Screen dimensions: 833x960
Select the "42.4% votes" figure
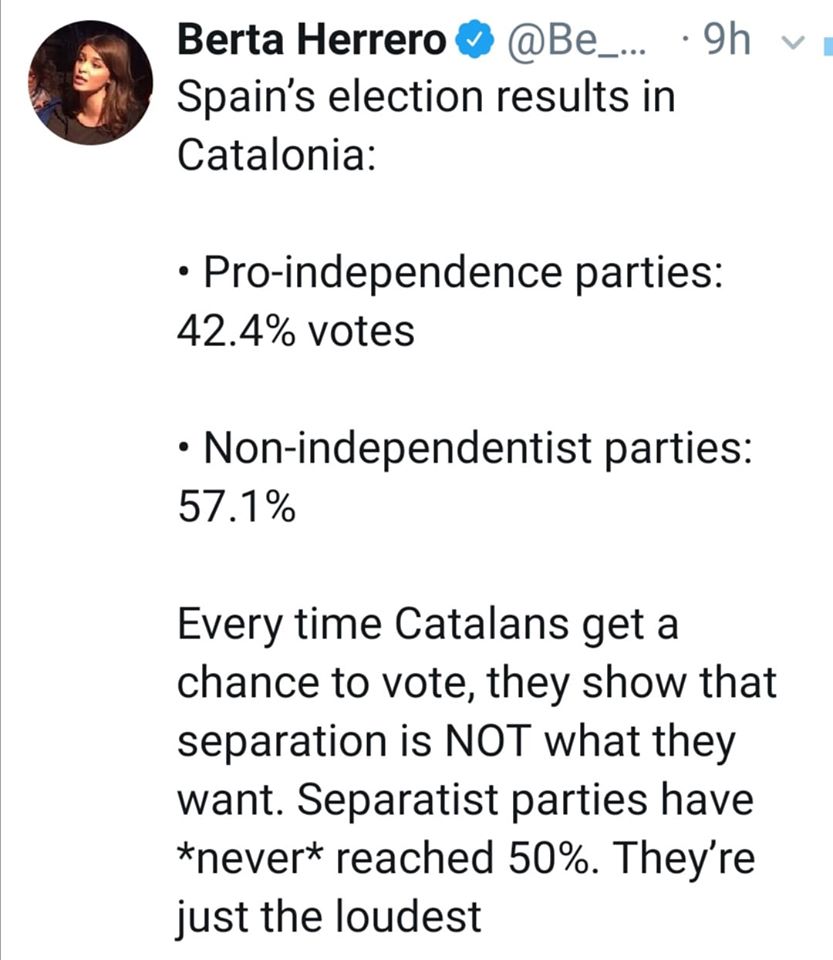tap(296, 331)
